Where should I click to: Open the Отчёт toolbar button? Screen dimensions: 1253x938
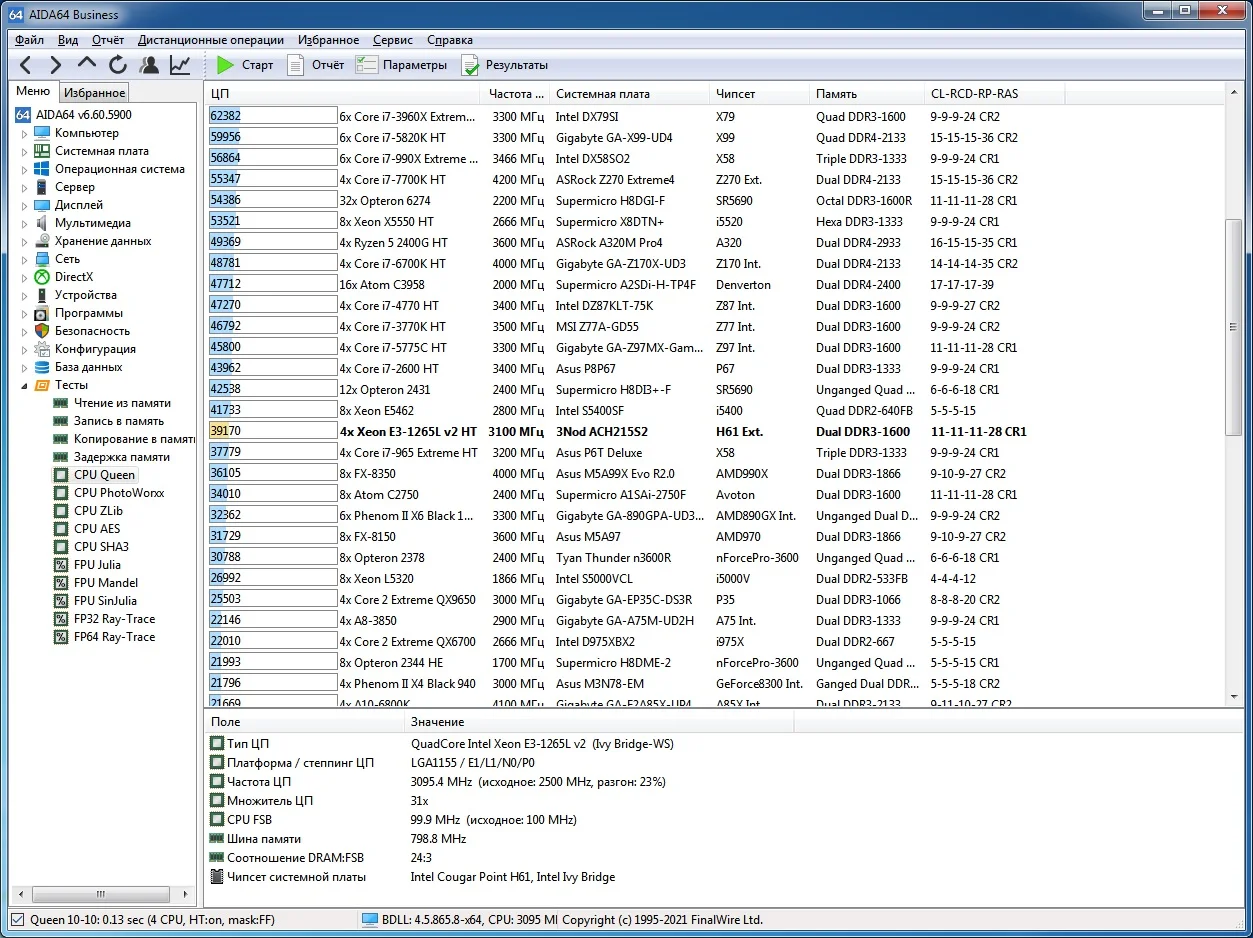pos(315,65)
